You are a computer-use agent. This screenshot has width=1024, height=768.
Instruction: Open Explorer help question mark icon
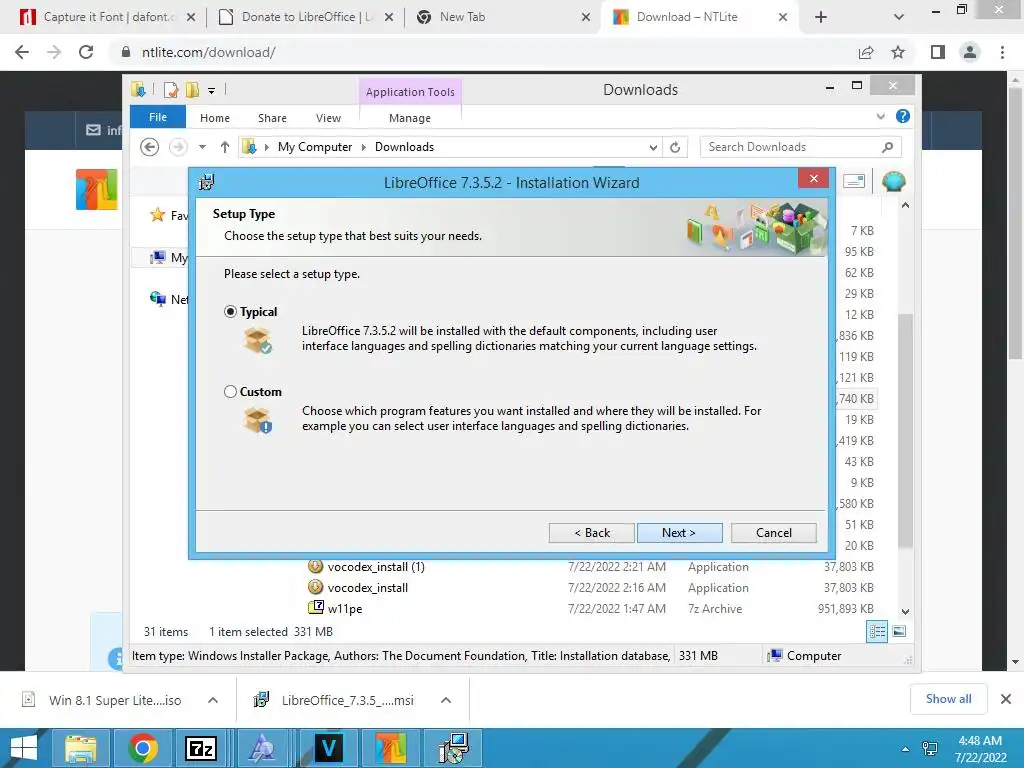coord(903,116)
